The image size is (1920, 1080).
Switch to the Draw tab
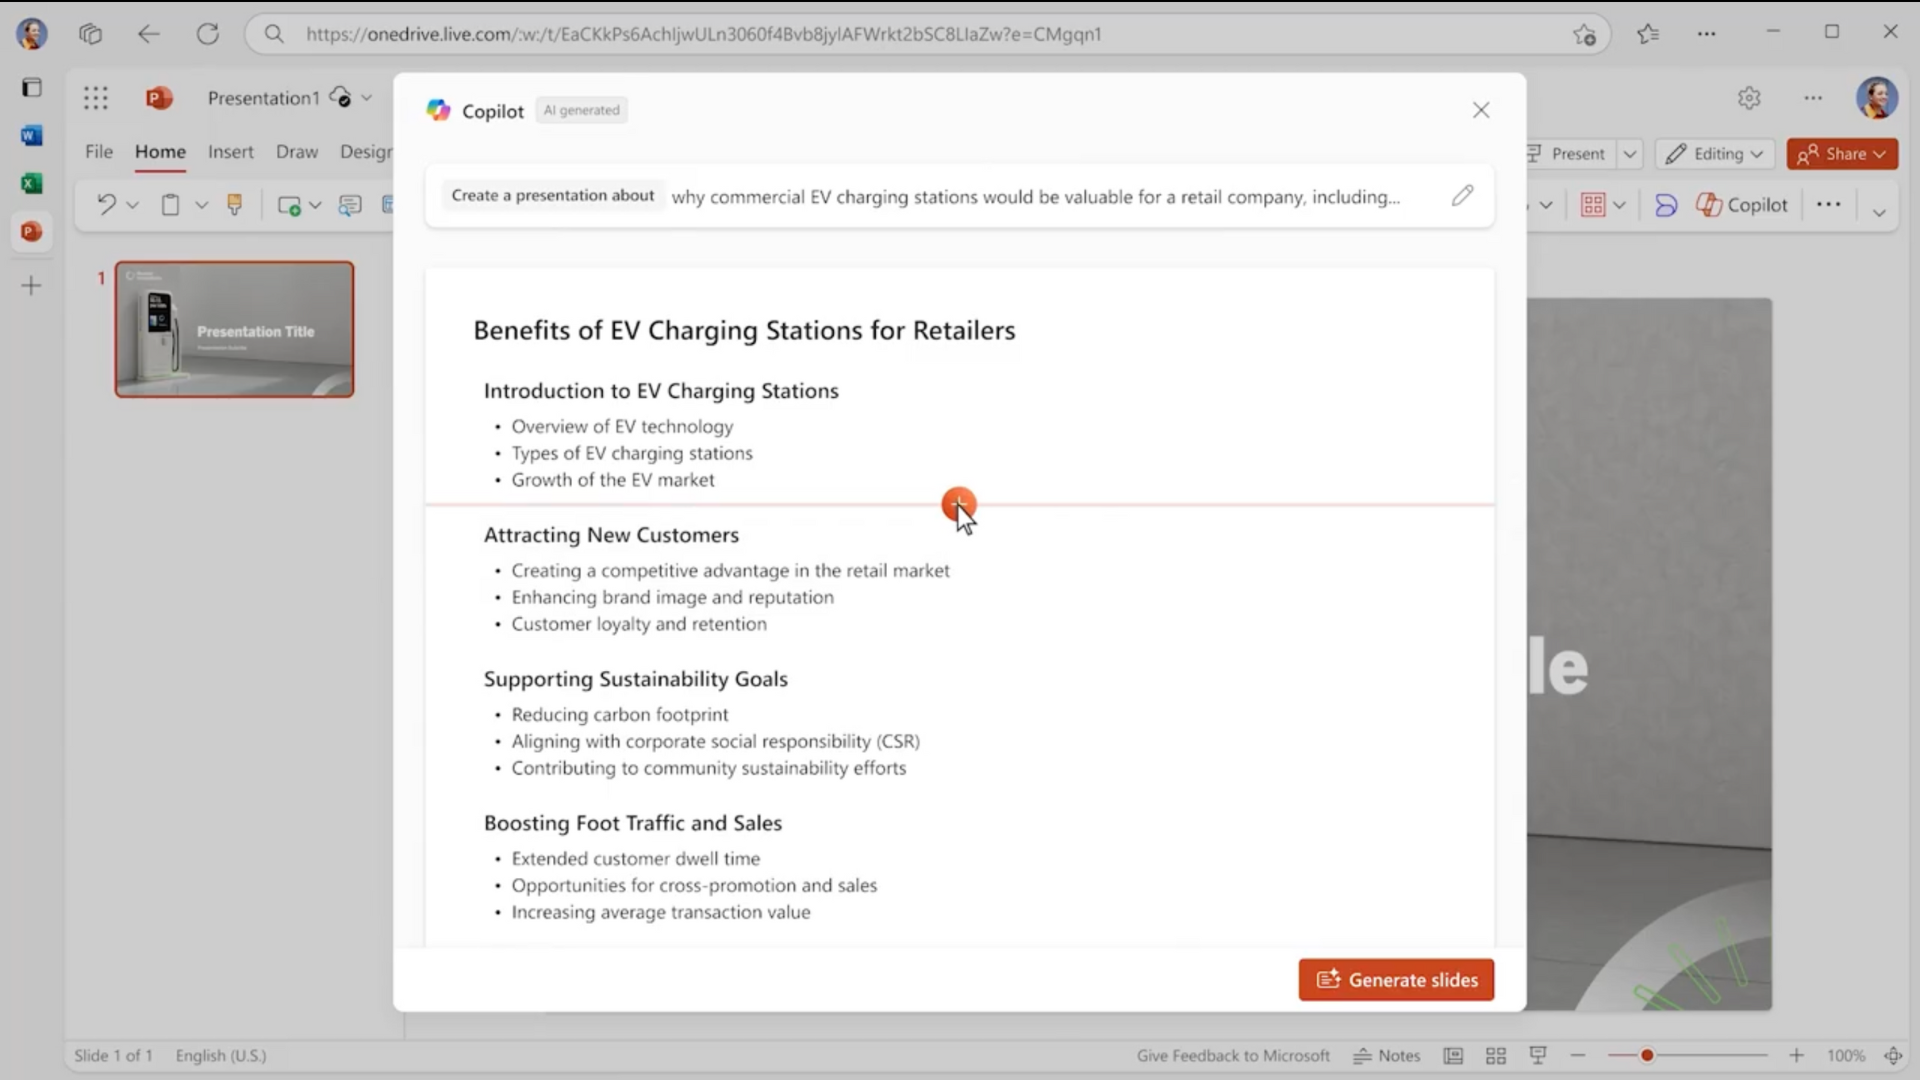[296, 152]
